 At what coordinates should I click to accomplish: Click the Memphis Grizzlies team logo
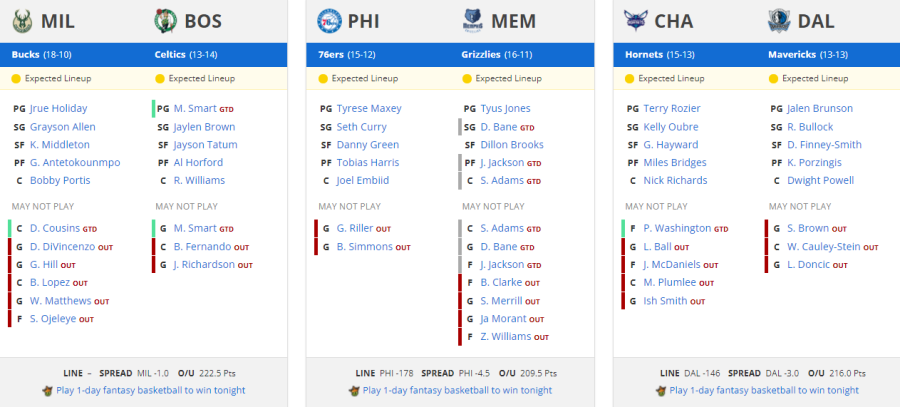click(x=473, y=21)
